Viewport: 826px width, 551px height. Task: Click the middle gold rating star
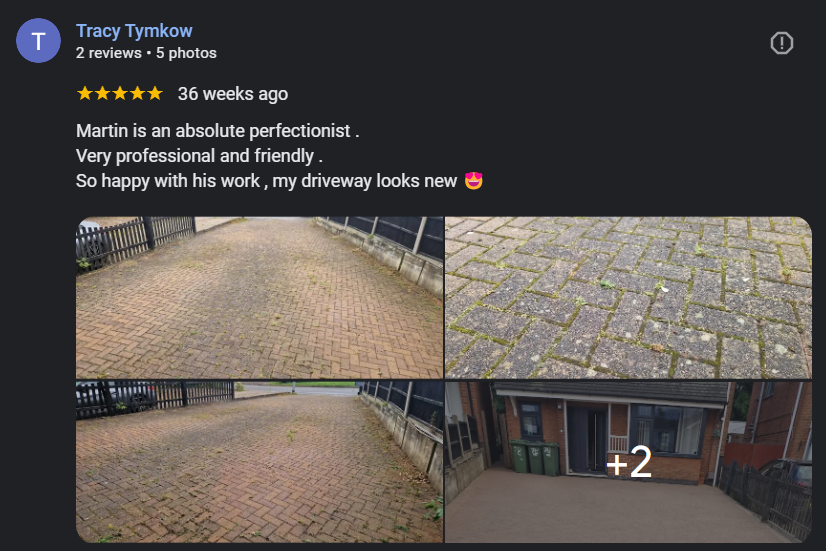click(x=120, y=94)
